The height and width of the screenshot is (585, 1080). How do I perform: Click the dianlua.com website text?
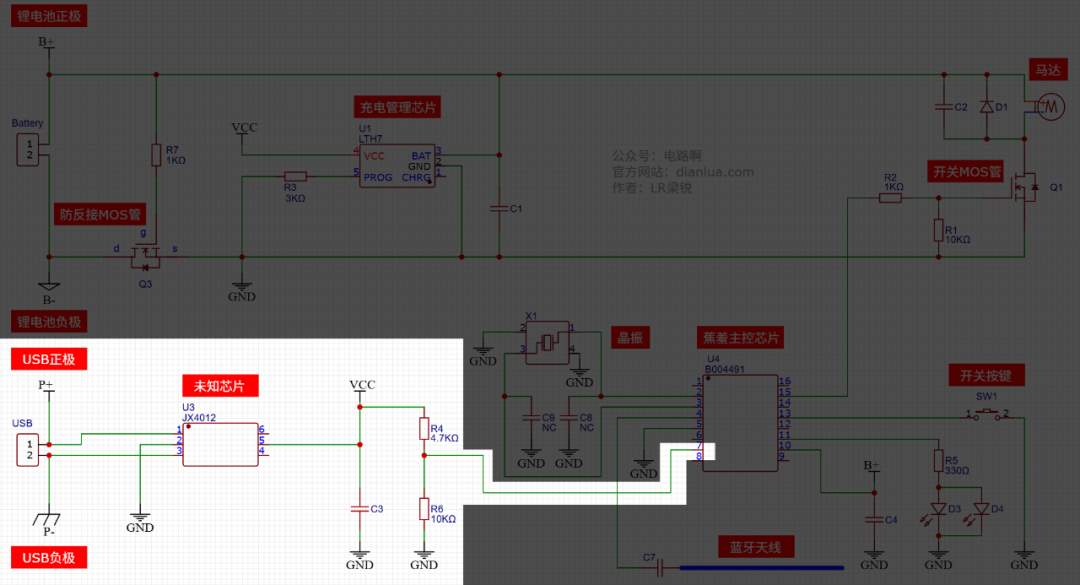715,172
